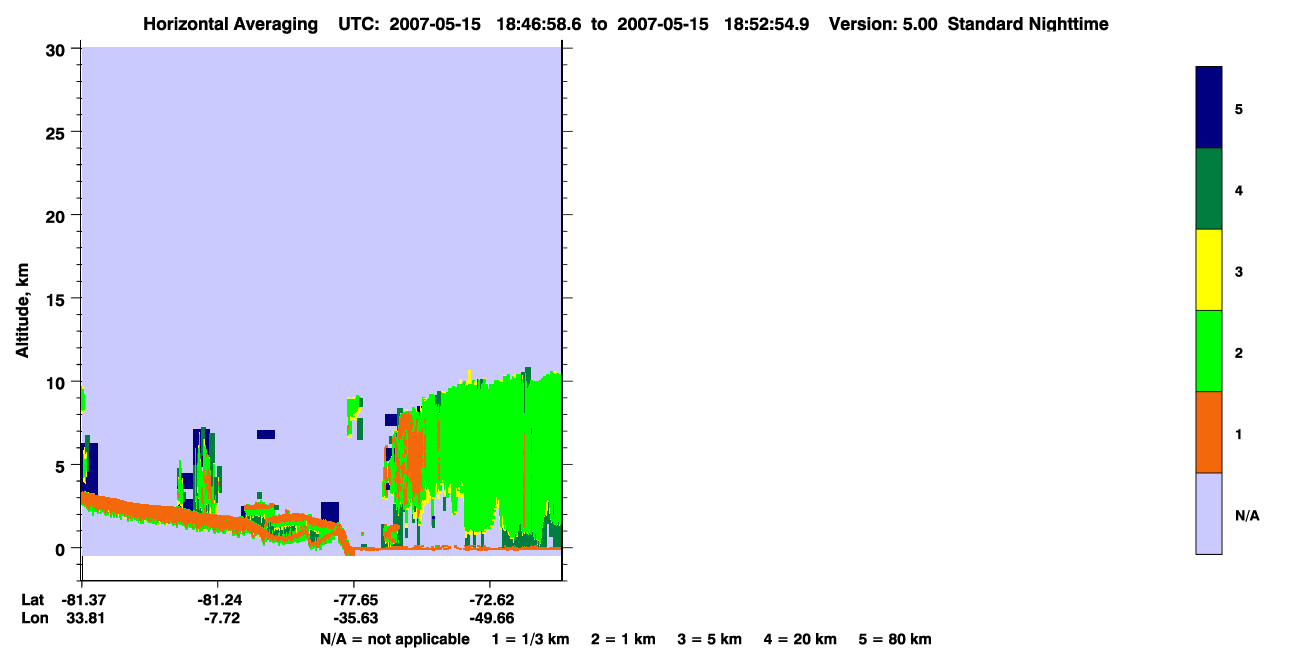This screenshot has width=1300, height=667.
Task: Click the colorbar 'N/A' label
Action: click(x=1247, y=515)
